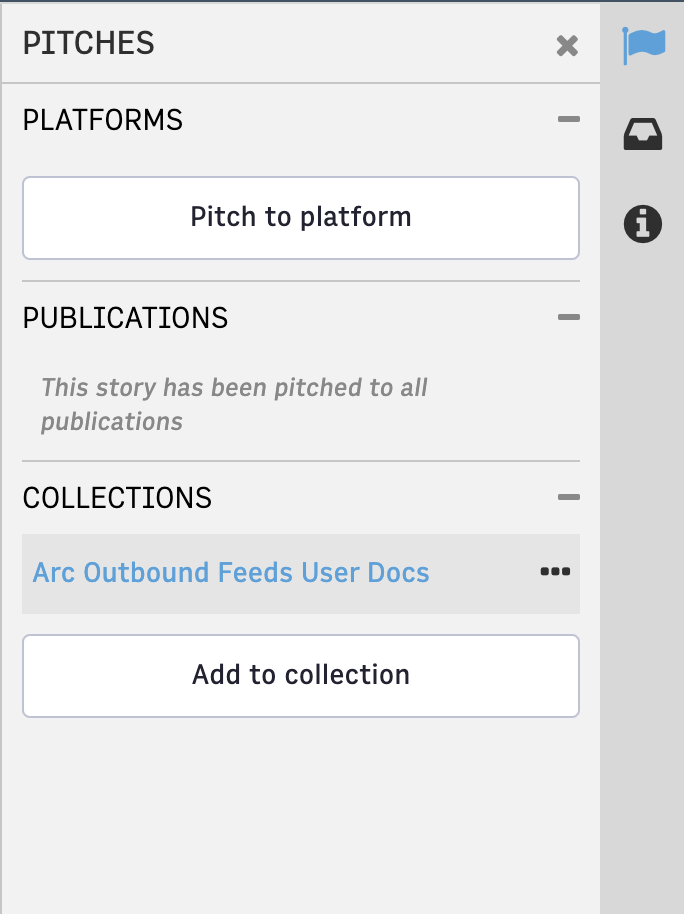684x914 pixels.
Task: Select the COLLECTIONS section heading
Action: (x=117, y=498)
